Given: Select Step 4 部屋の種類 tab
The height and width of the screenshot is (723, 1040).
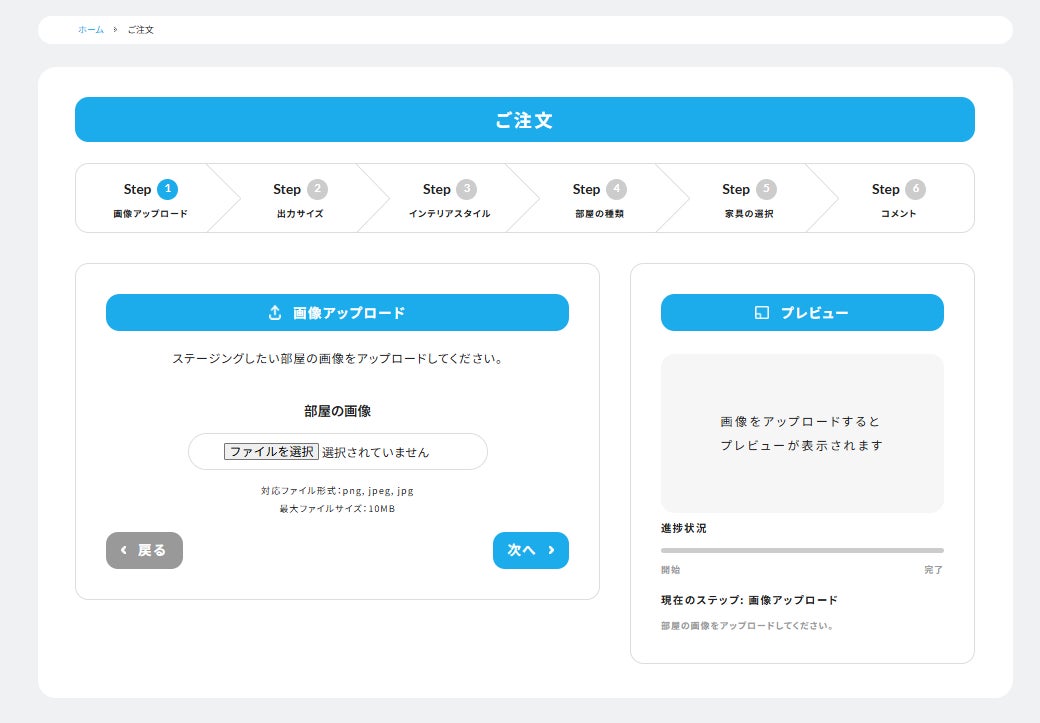Looking at the screenshot, I should pos(600,198).
